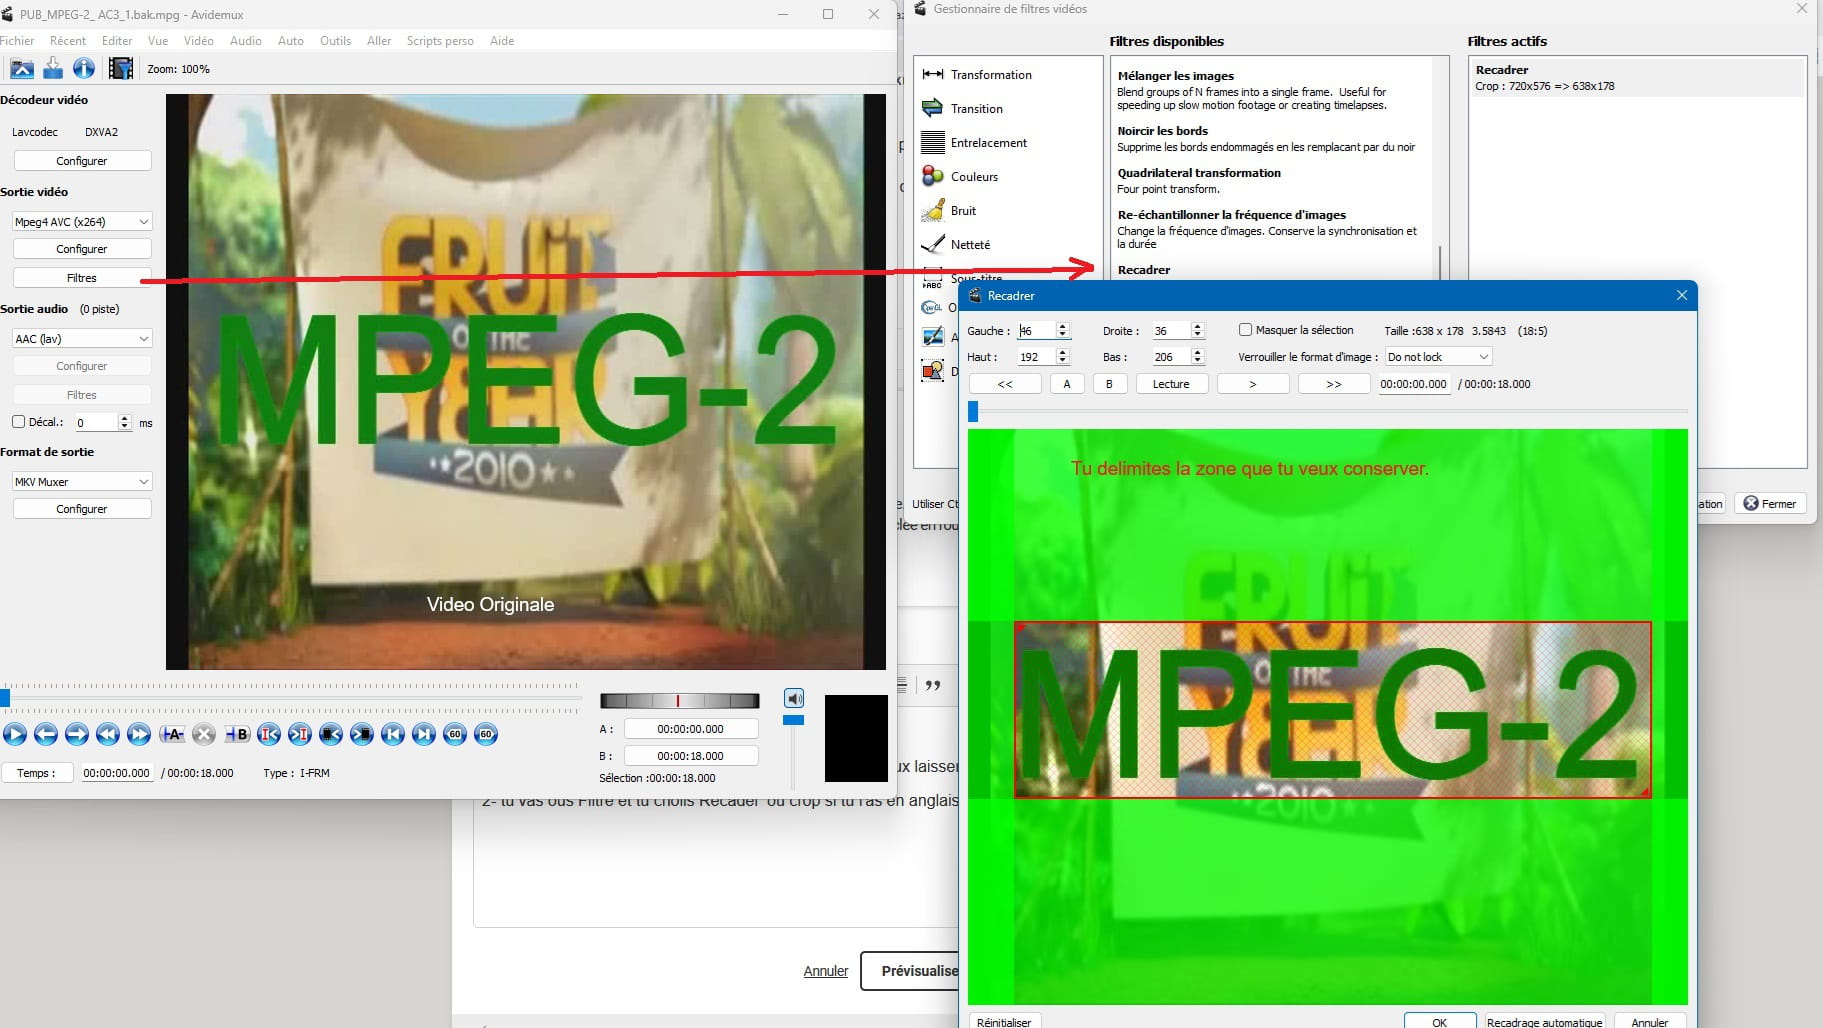This screenshot has width=1823, height=1028.
Task: Click the open video file toolbar icon
Action: click(22, 68)
